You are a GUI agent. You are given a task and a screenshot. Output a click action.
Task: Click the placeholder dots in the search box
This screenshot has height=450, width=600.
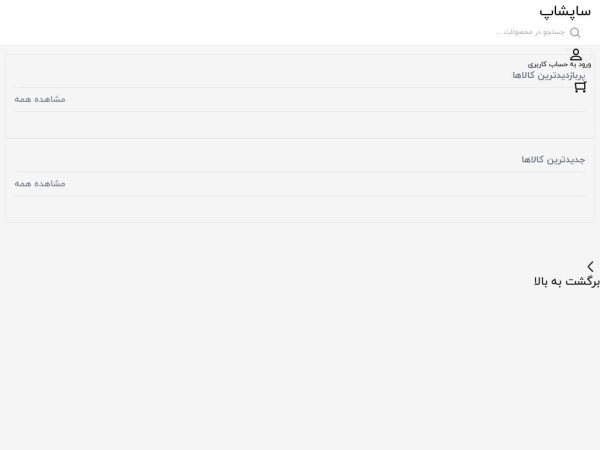499,33
